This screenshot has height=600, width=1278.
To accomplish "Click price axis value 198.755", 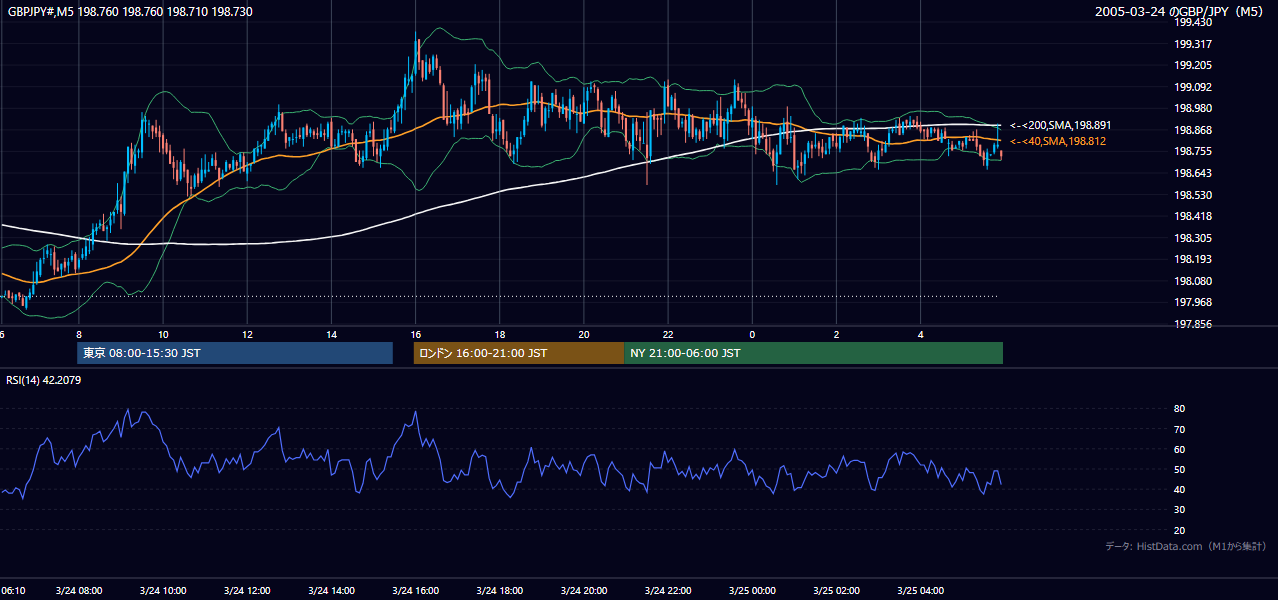I will (x=1193, y=152).
